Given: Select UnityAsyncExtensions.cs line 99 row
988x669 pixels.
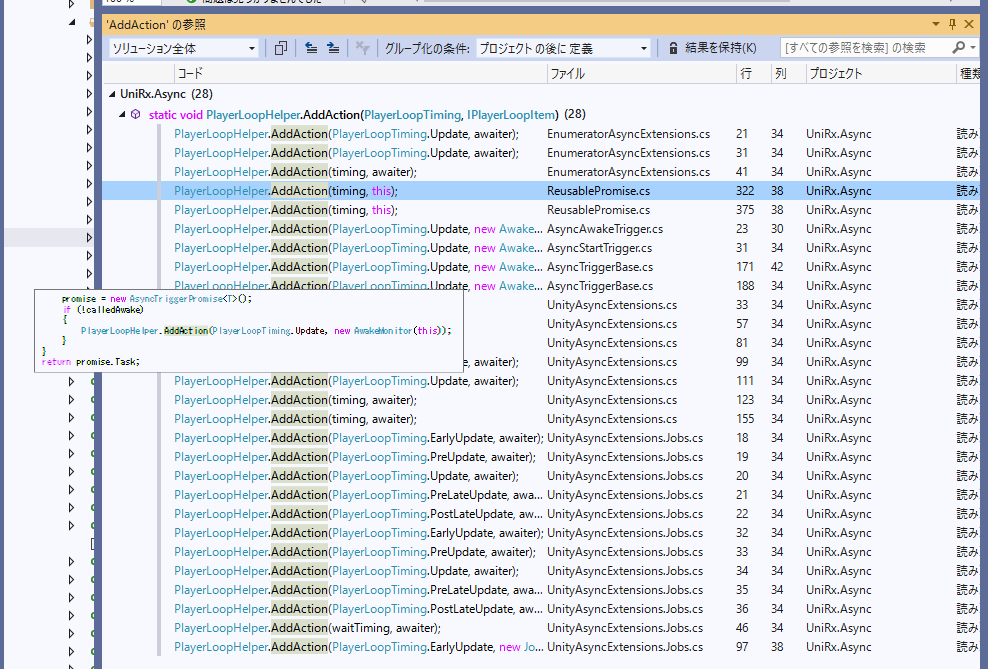Looking at the screenshot, I should tap(721, 362).
